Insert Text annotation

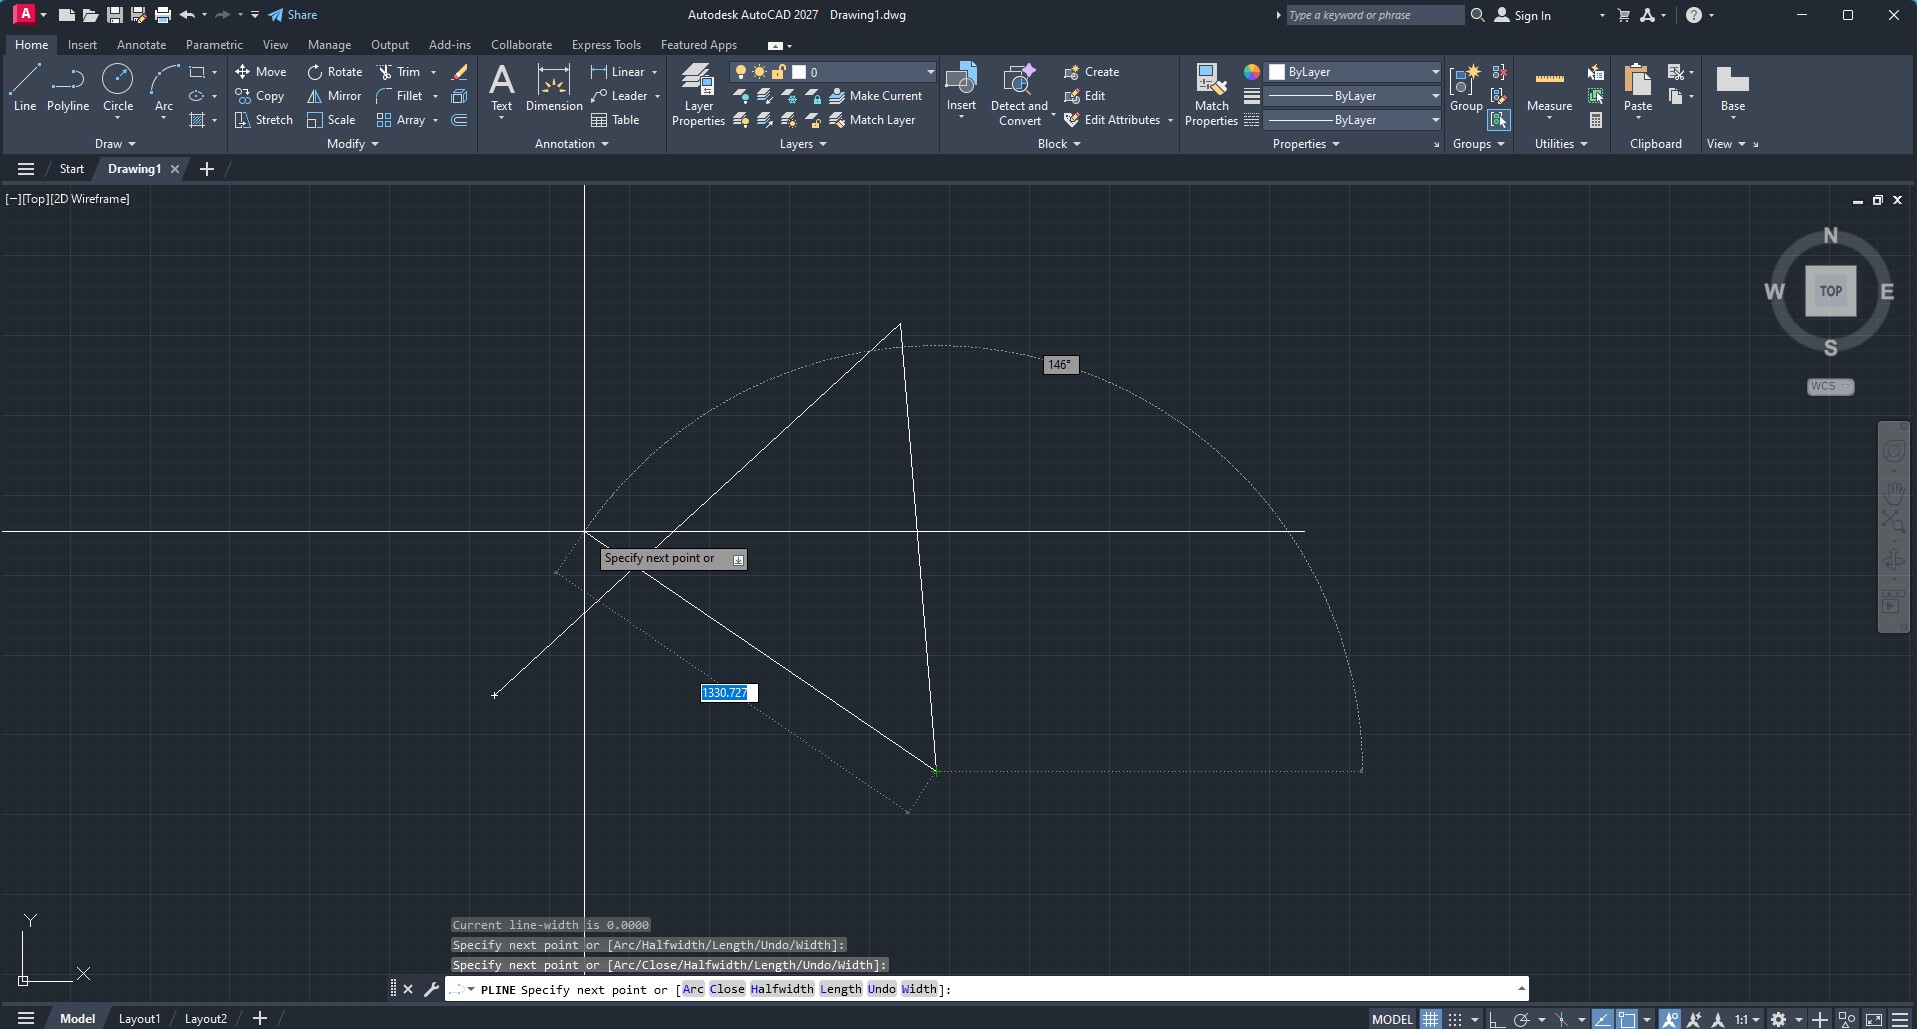click(501, 88)
